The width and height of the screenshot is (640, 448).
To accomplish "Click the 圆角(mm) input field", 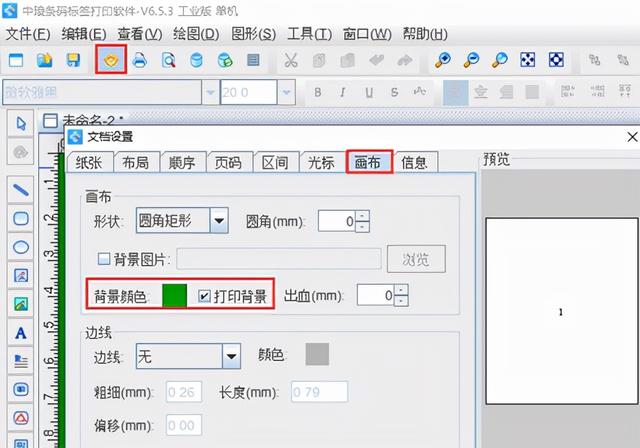I will point(337,221).
